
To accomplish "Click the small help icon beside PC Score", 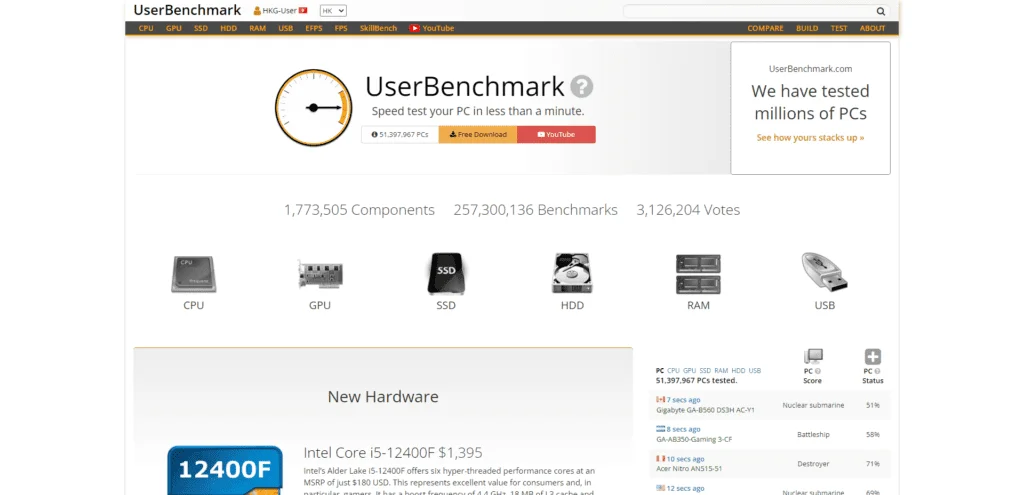I will click(x=818, y=371).
